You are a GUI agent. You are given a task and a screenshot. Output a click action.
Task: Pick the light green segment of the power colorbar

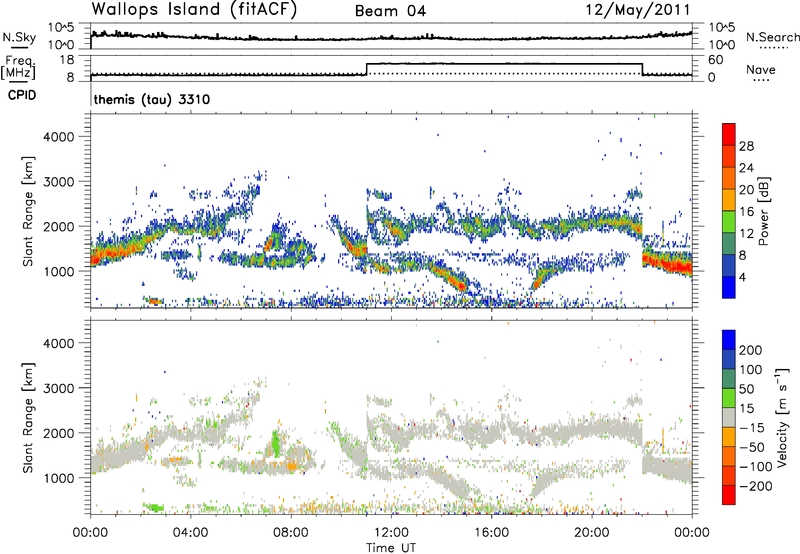(729, 221)
